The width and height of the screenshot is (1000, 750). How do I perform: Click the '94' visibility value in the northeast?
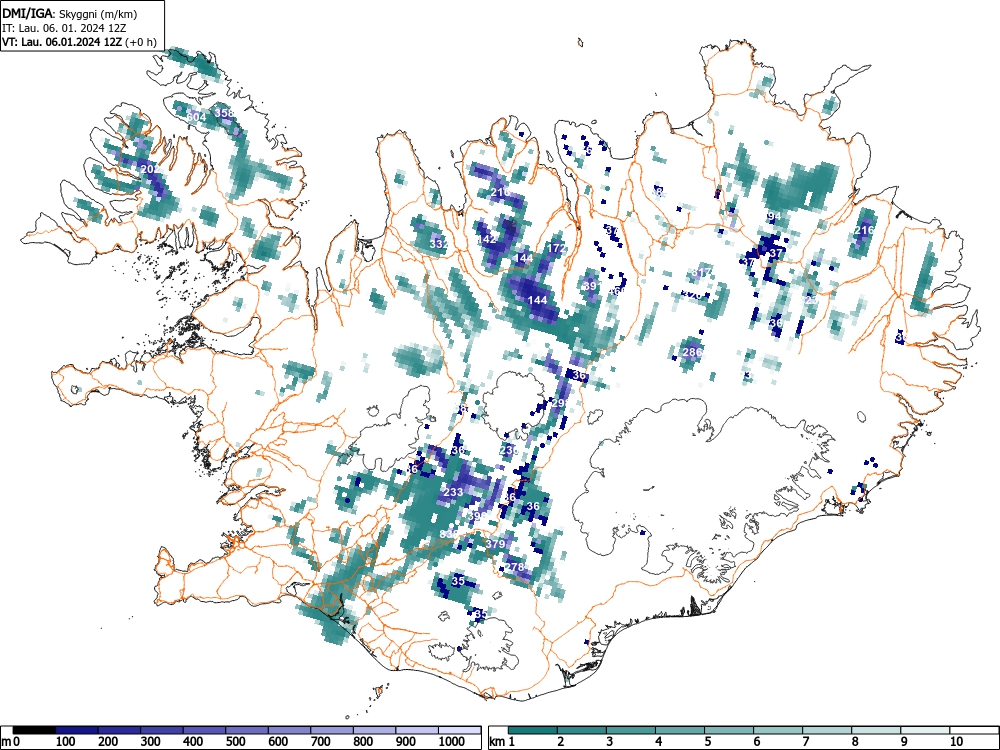[774, 216]
